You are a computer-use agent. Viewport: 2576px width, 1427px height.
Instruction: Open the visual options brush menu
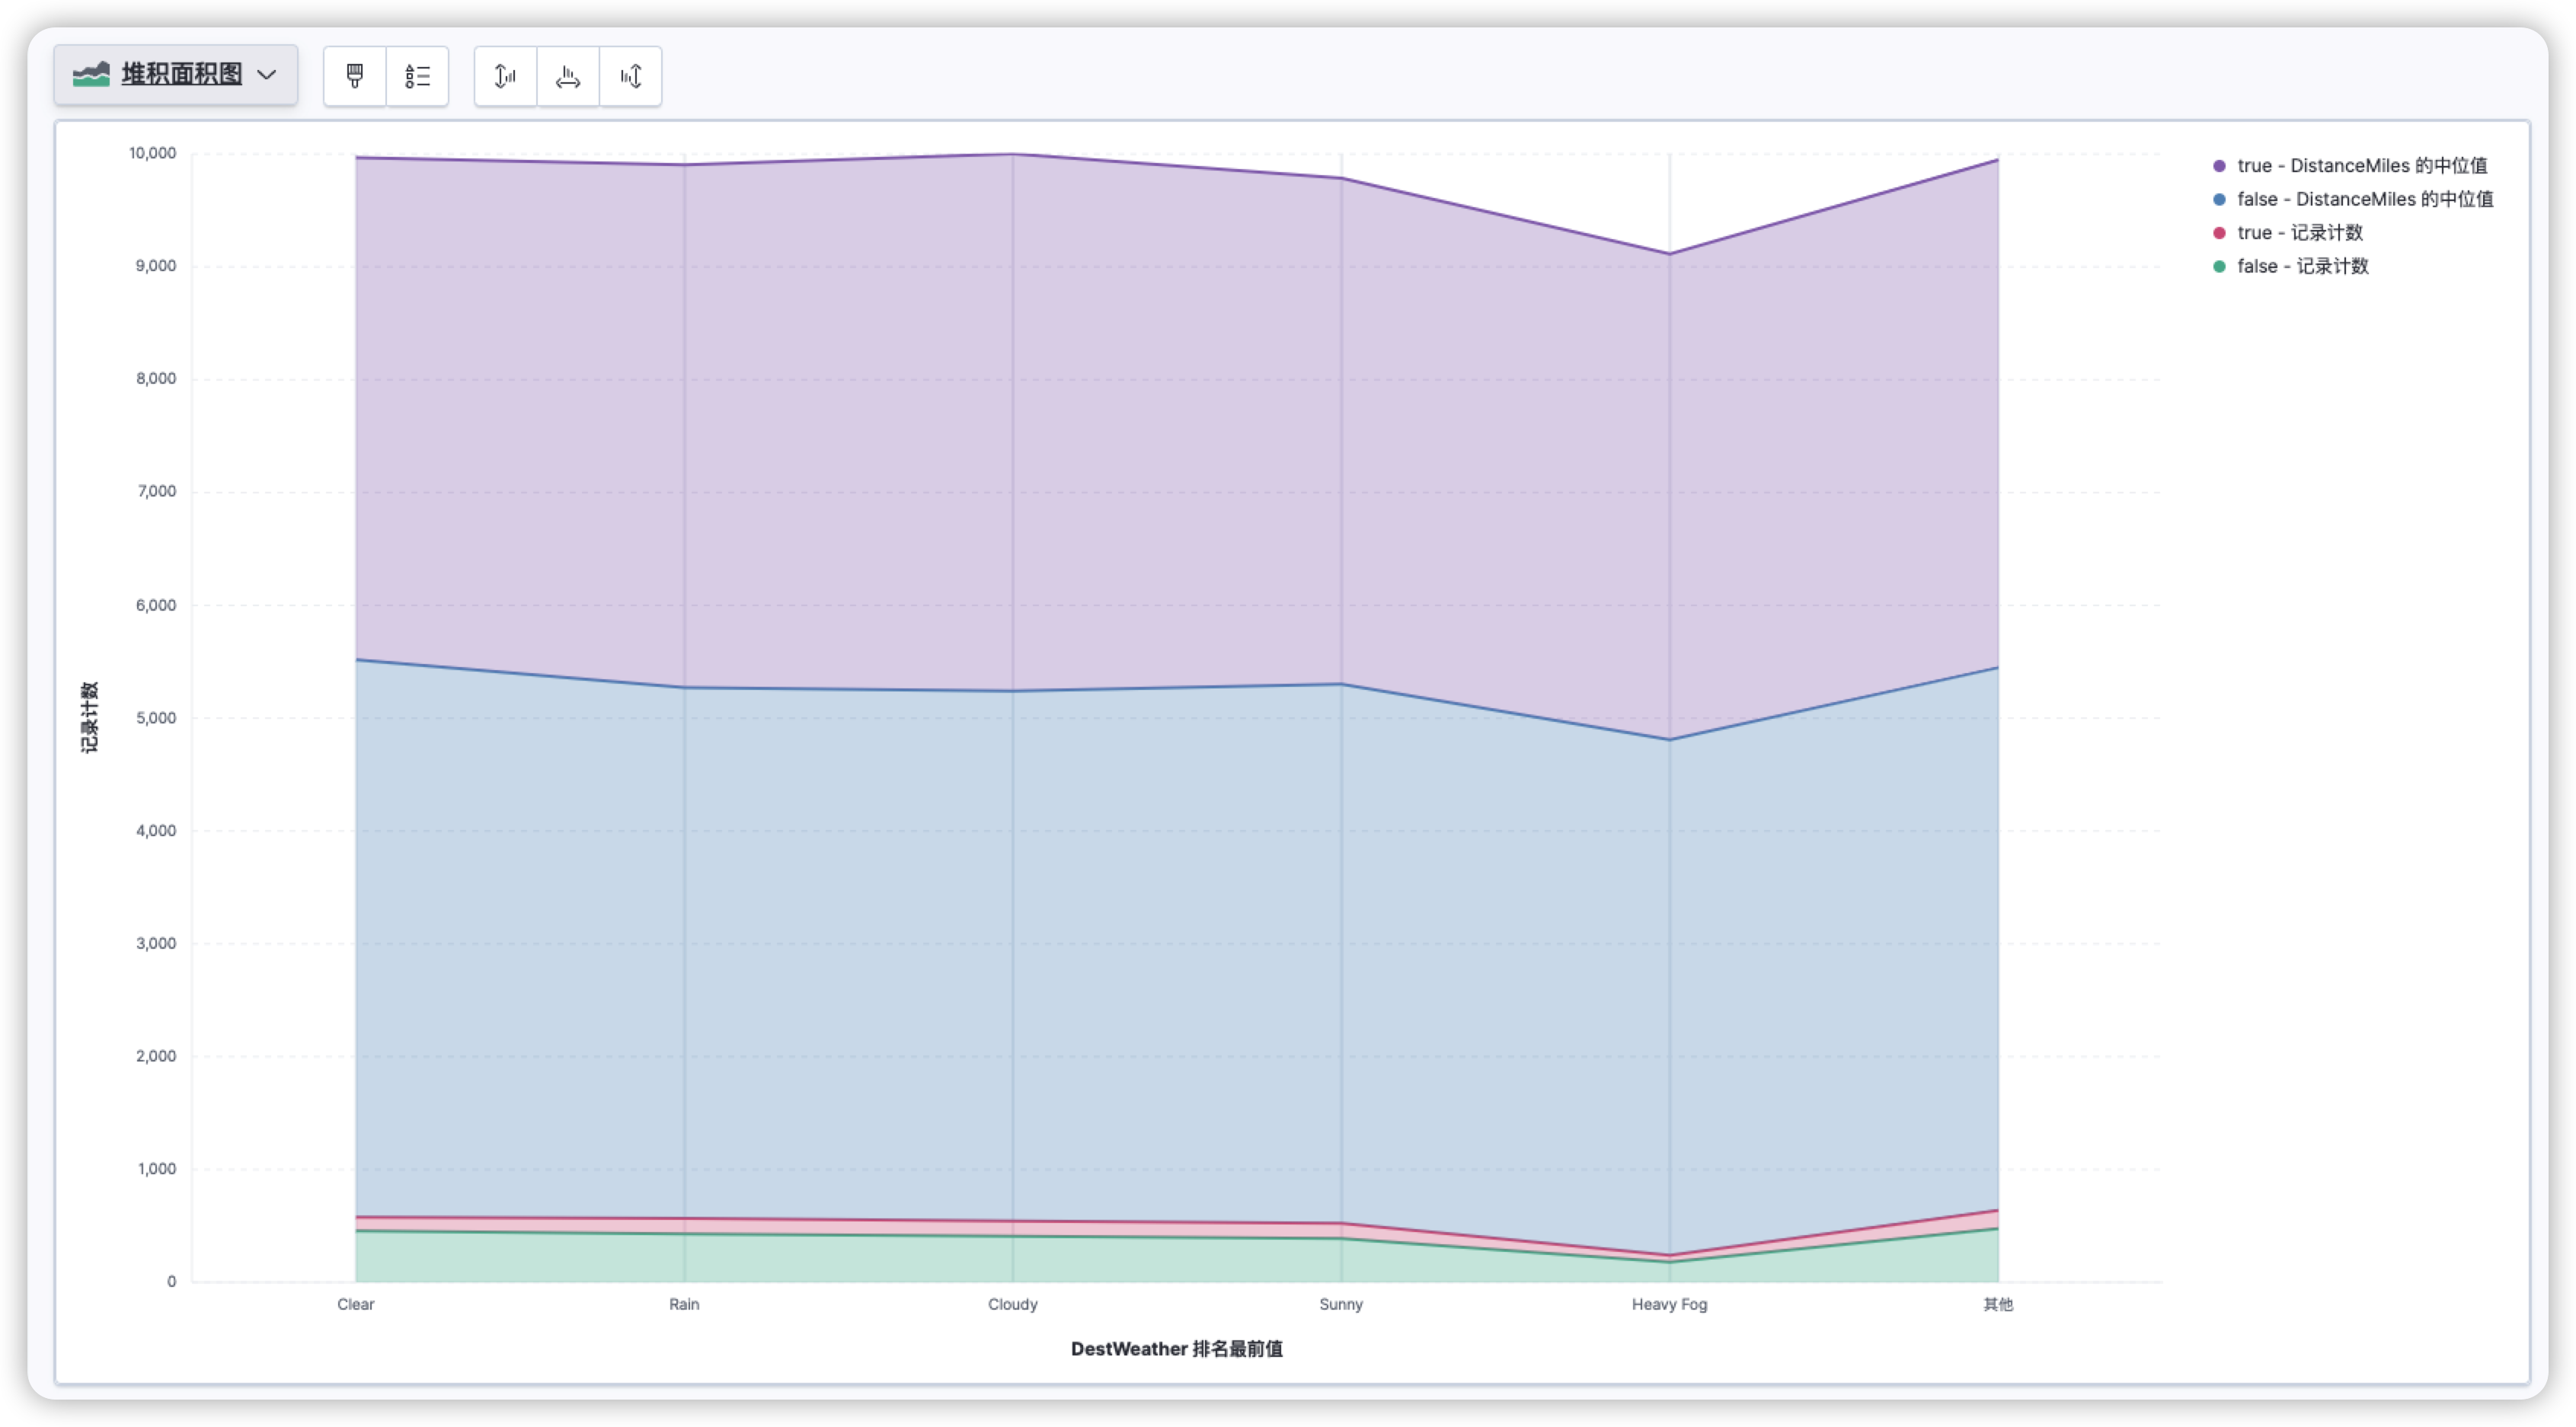coord(354,76)
